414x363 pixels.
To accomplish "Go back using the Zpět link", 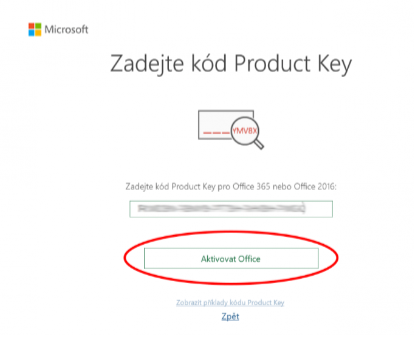I will 230,316.
